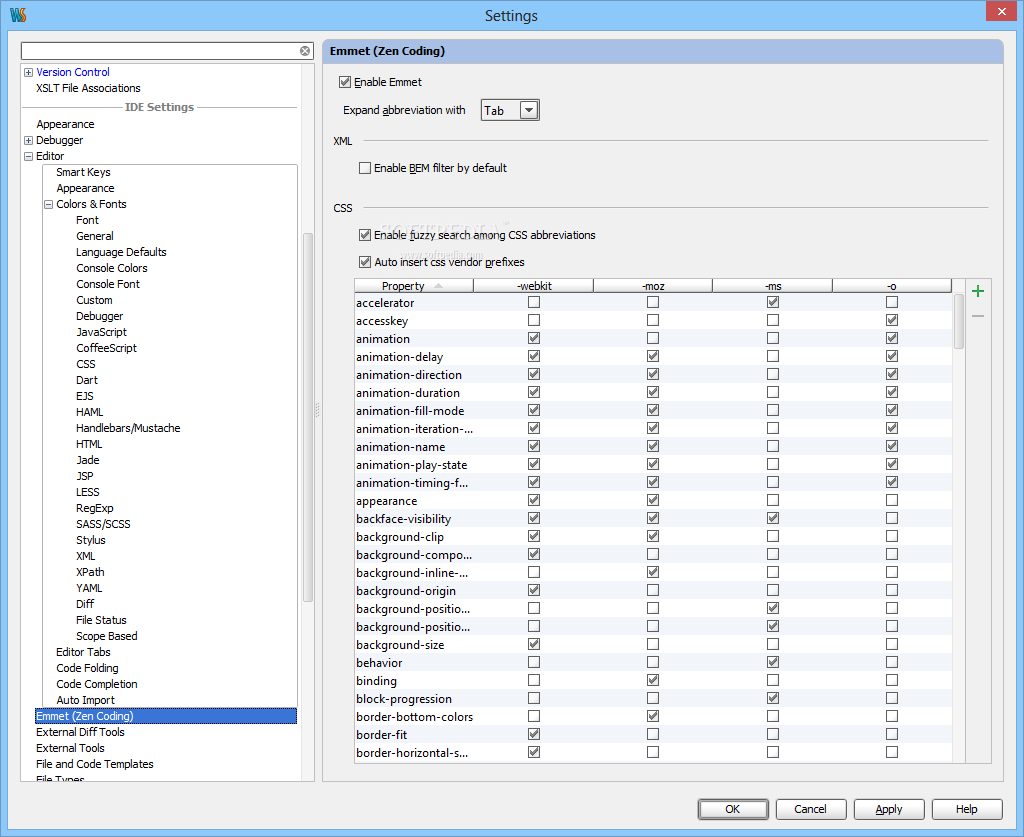Image resolution: width=1024 pixels, height=837 pixels.
Task: Select File Status item
Action: [101, 620]
